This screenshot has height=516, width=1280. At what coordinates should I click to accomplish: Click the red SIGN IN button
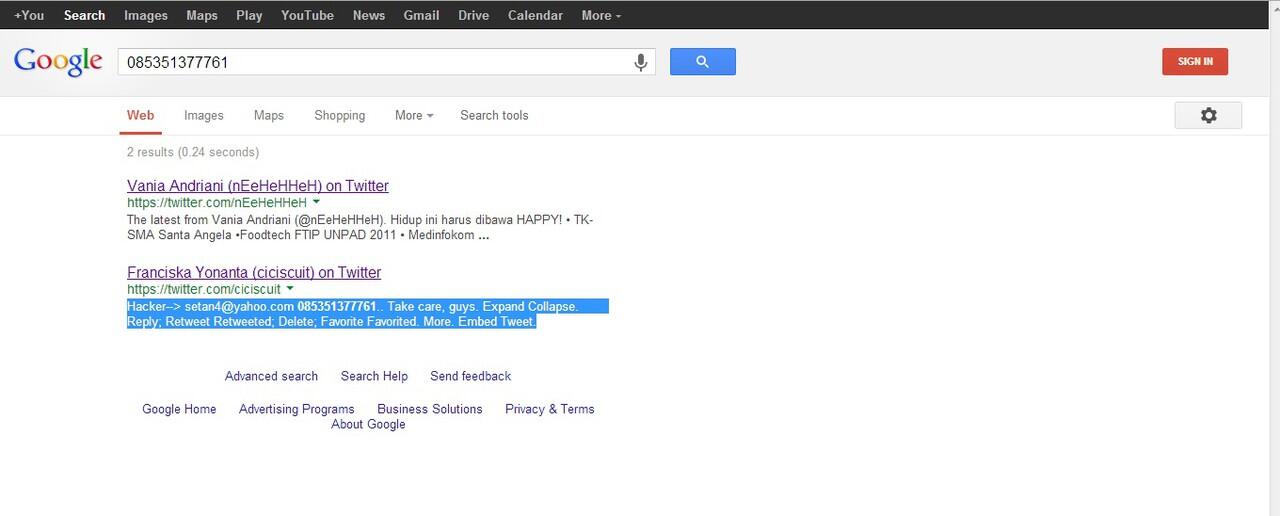tap(1195, 61)
